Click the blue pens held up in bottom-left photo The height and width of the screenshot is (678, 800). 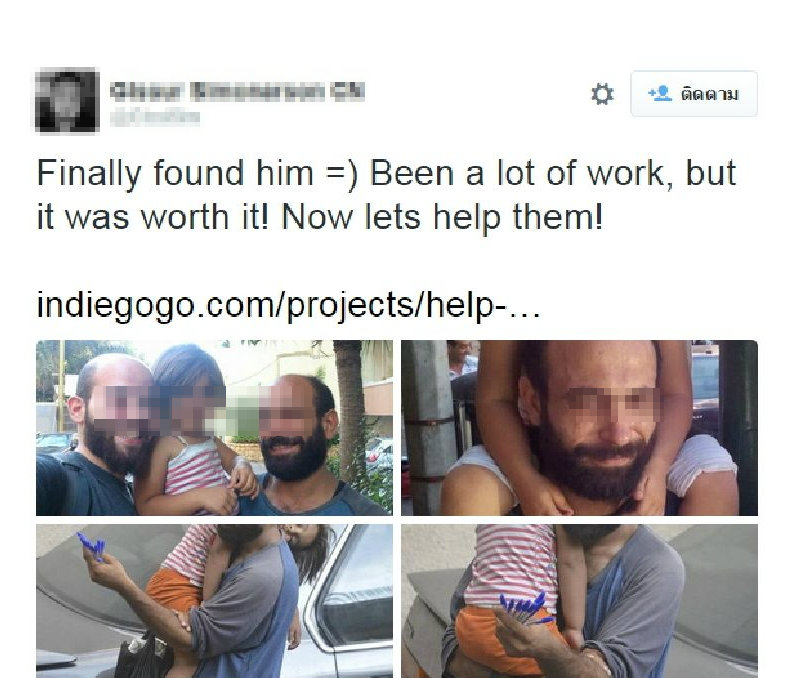(92, 546)
